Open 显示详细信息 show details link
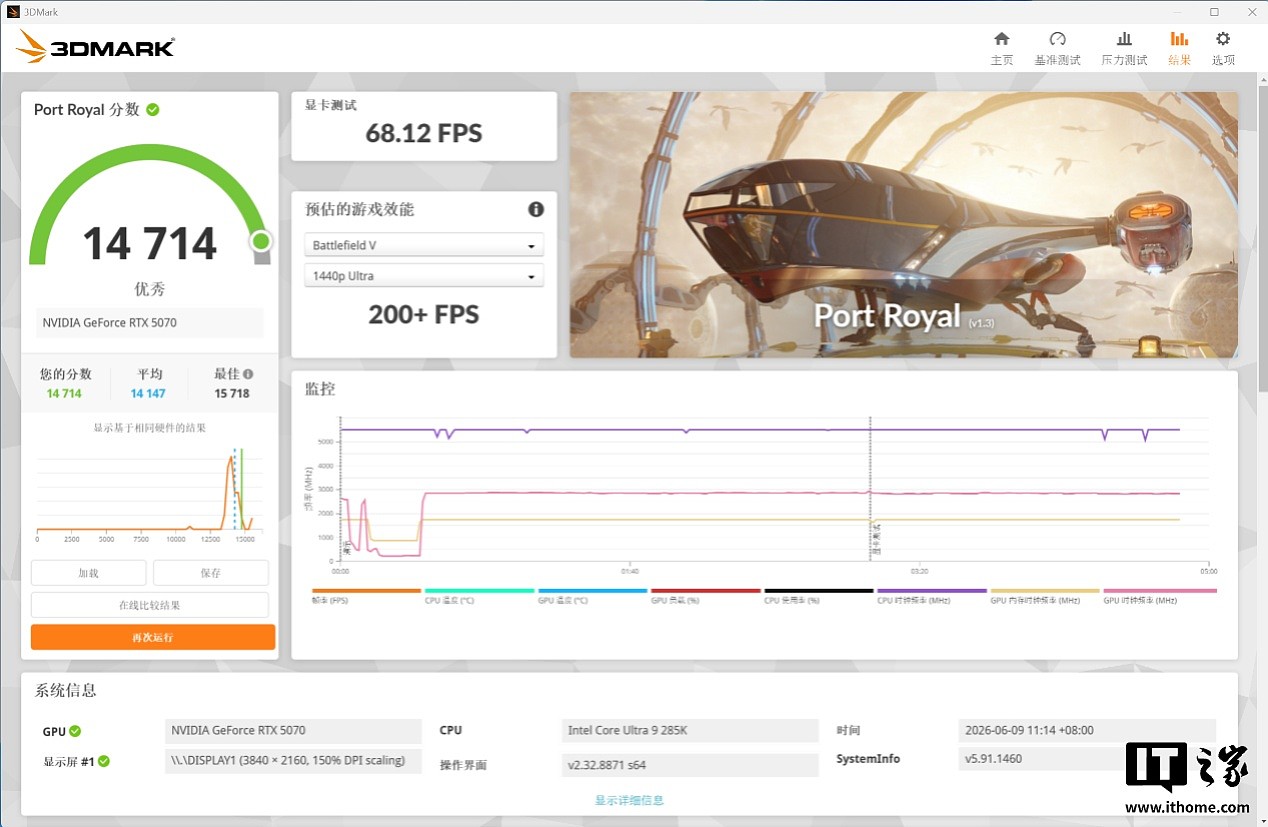The image size is (1268, 827). [629, 800]
